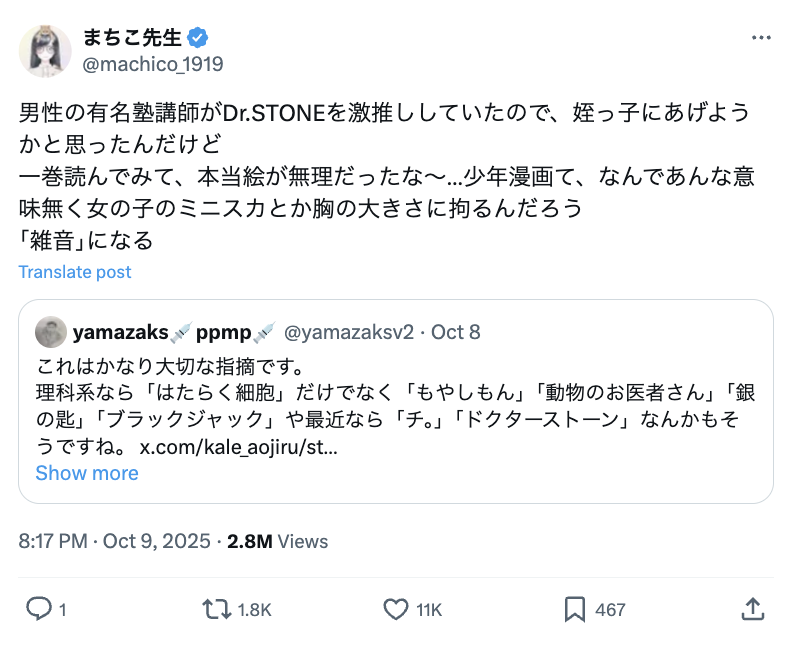Like the post with the heart icon

pos(397,608)
